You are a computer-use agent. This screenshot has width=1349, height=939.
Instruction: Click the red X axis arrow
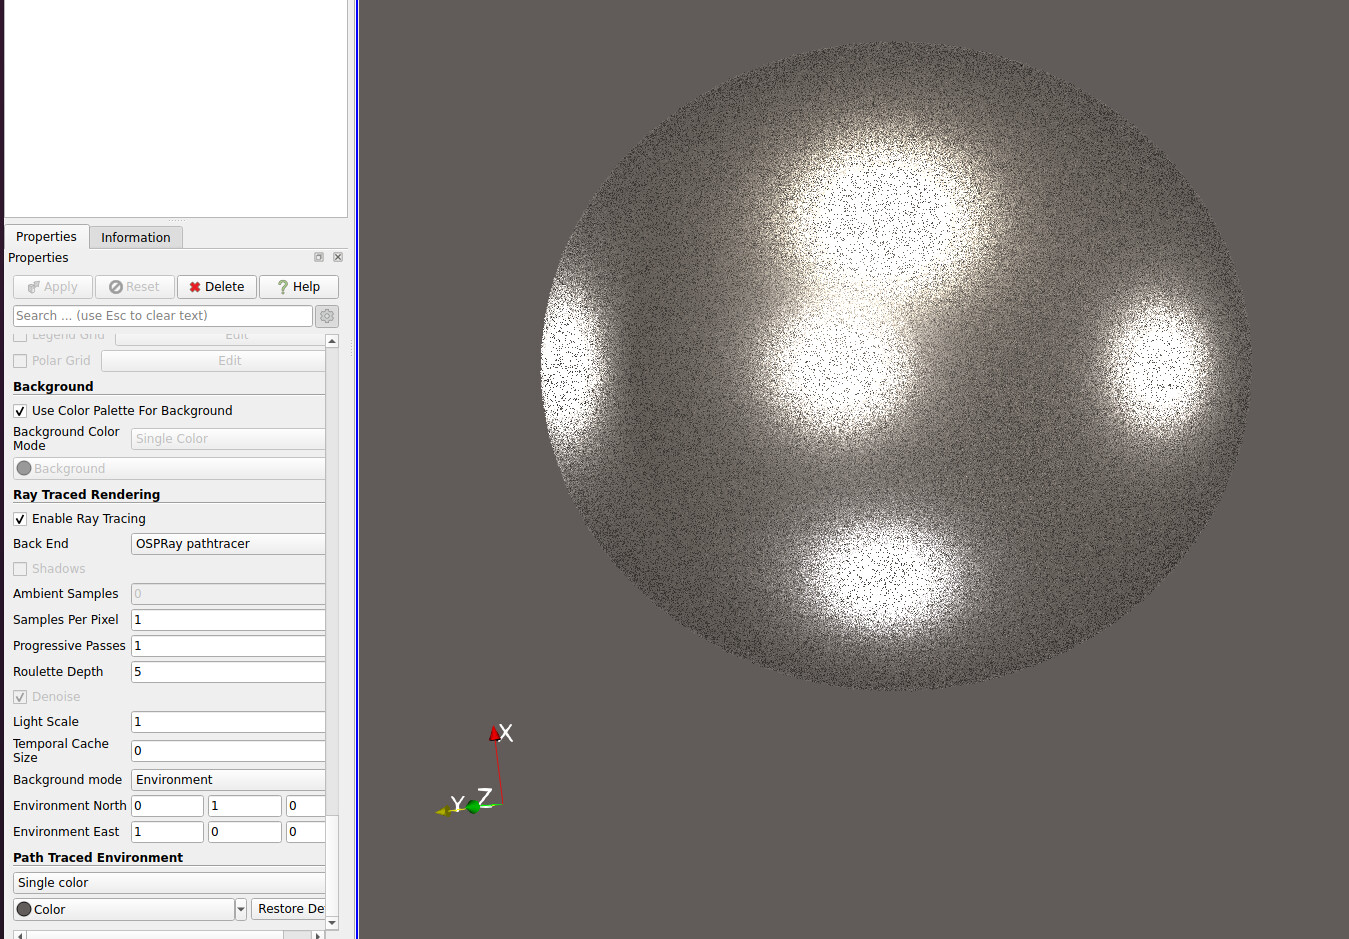pyautogui.click(x=494, y=735)
